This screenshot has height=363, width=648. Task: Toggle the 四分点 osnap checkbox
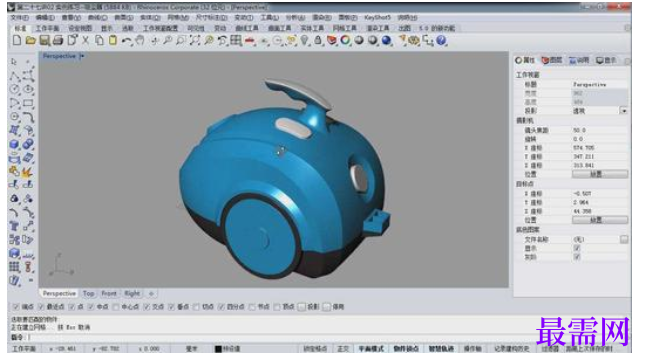[222, 307]
